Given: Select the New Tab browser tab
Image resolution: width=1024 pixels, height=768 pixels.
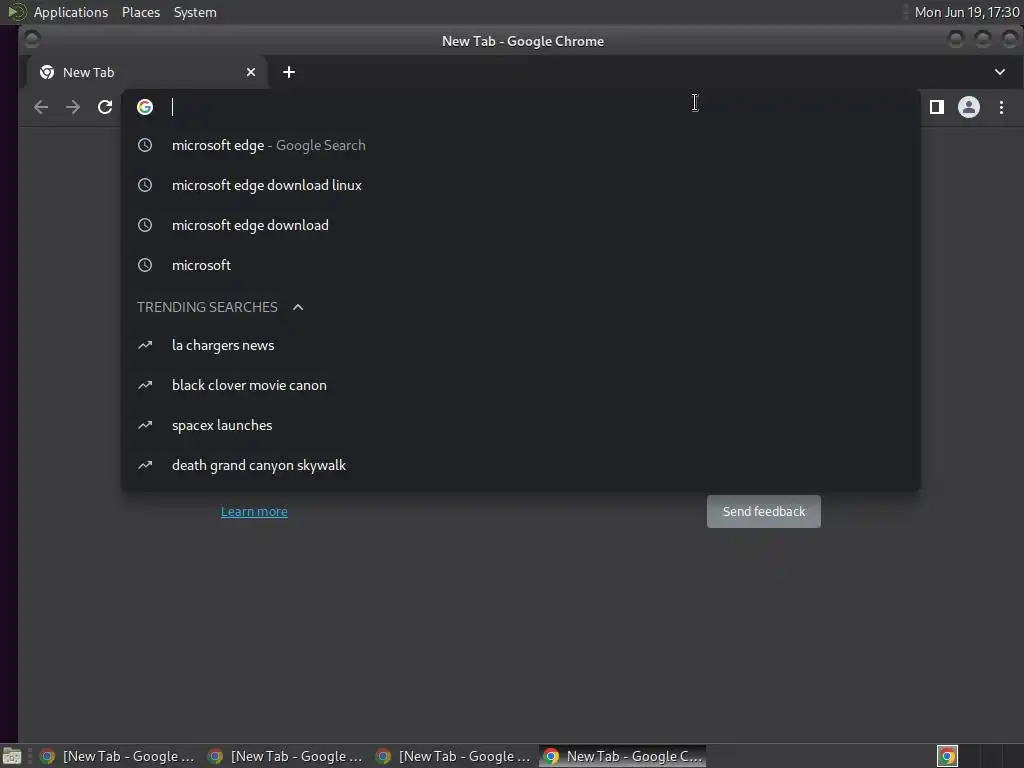Looking at the screenshot, I should coord(147,72).
